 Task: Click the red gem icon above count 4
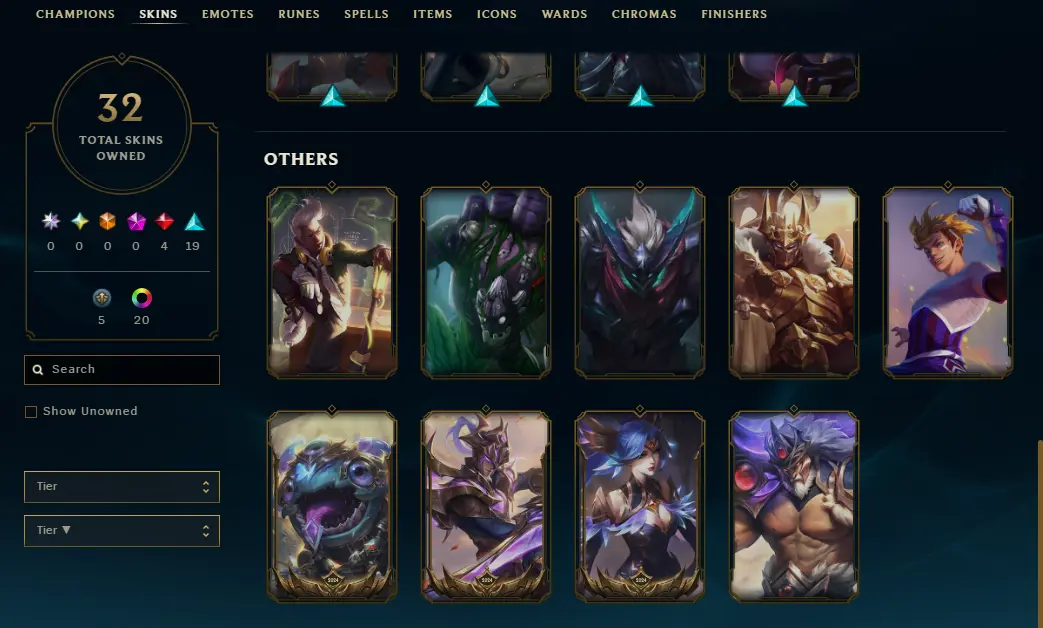pos(164,221)
